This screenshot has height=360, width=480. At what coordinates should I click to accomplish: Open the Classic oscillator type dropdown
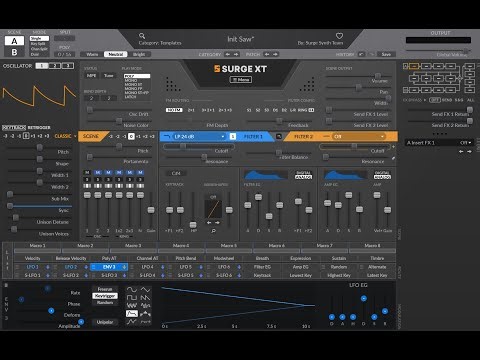tap(65, 136)
